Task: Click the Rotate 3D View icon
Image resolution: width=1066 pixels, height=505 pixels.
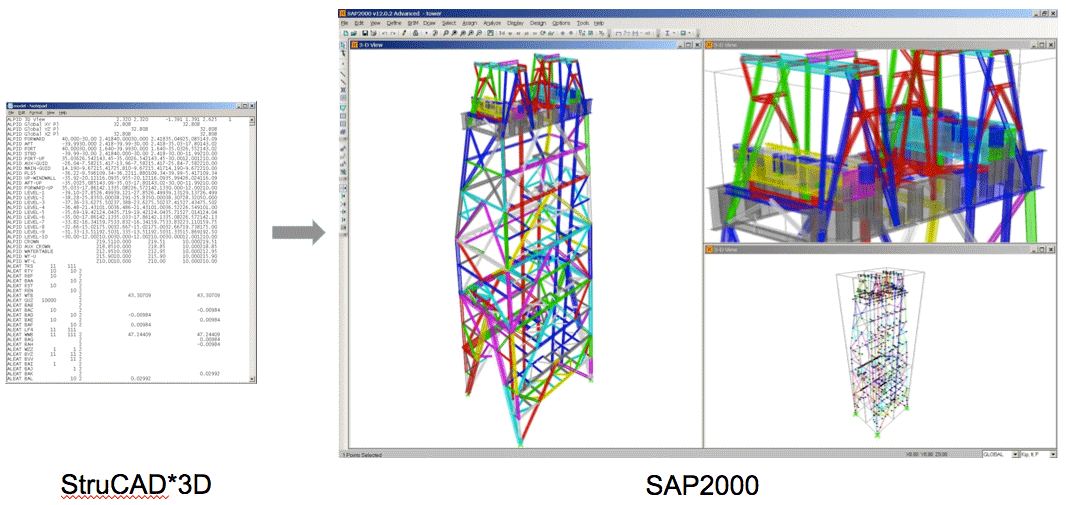Action: click(x=542, y=33)
